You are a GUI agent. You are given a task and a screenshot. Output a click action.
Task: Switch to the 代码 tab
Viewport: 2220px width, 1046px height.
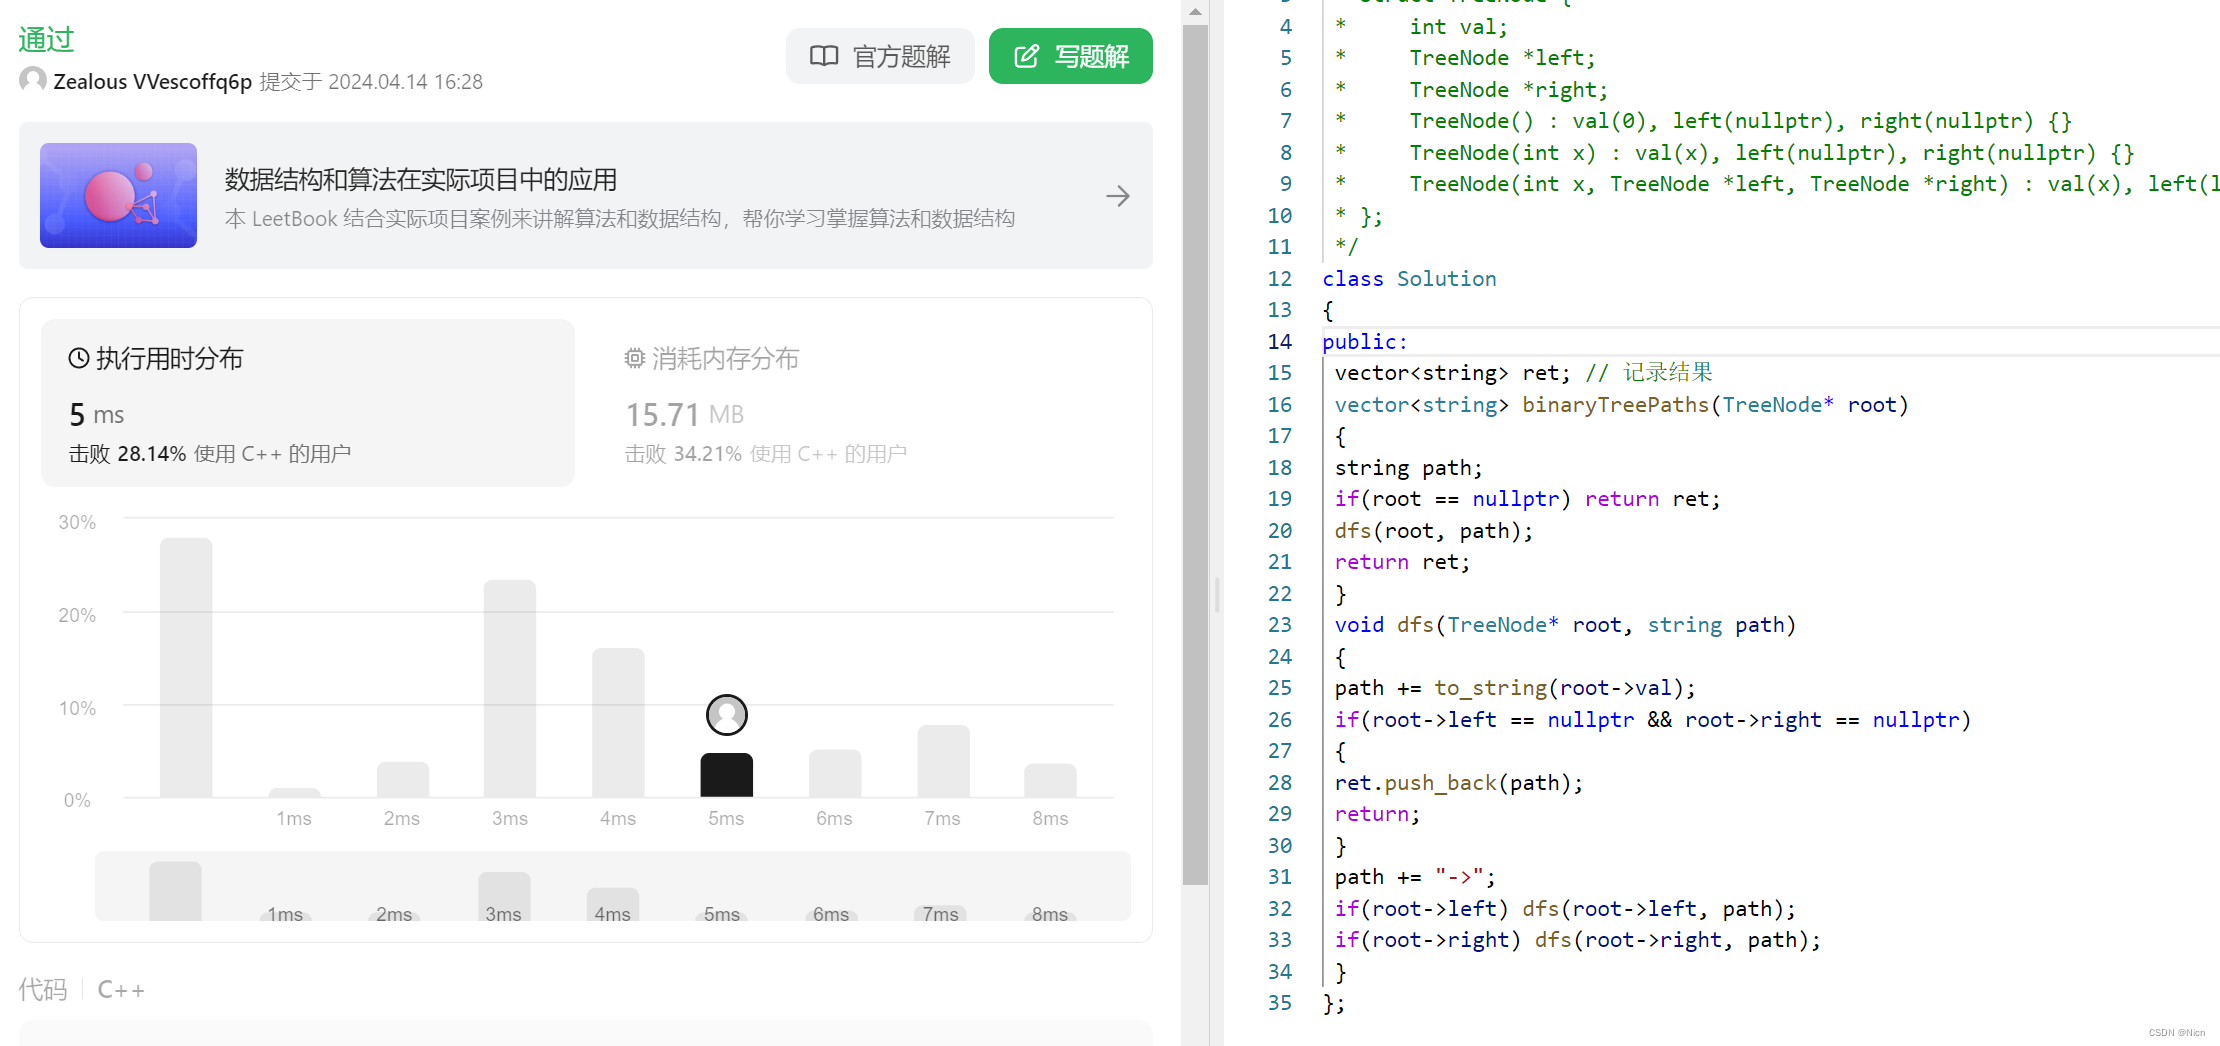pos(43,988)
